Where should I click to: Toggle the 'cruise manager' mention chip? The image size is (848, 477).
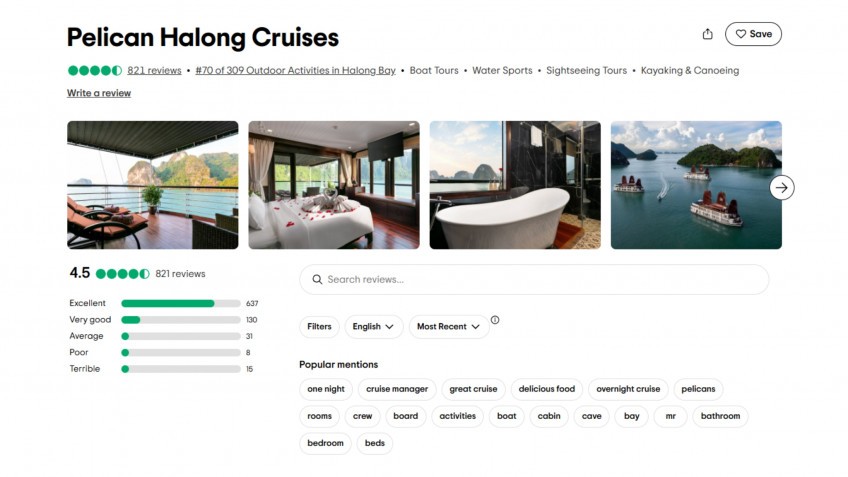(397, 389)
